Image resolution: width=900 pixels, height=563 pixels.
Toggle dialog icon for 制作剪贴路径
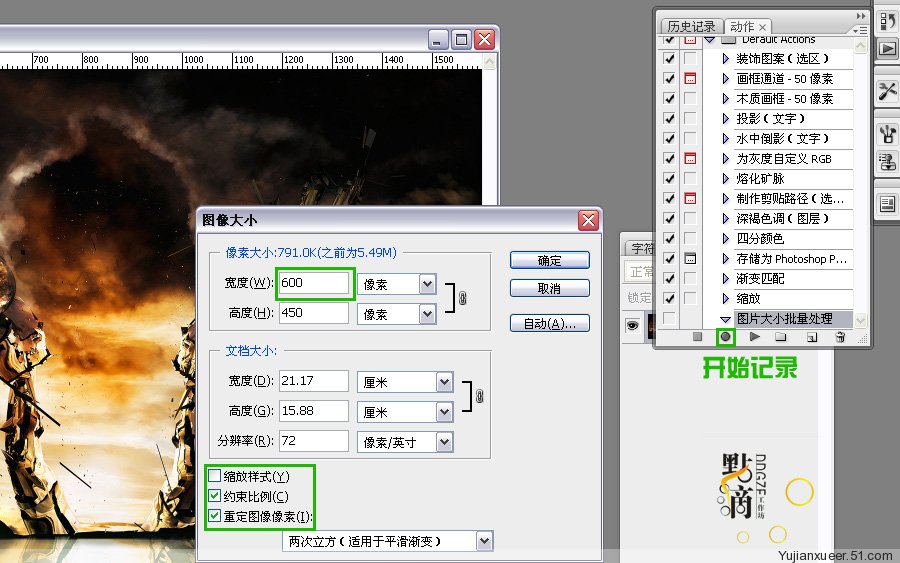[690, 198]
